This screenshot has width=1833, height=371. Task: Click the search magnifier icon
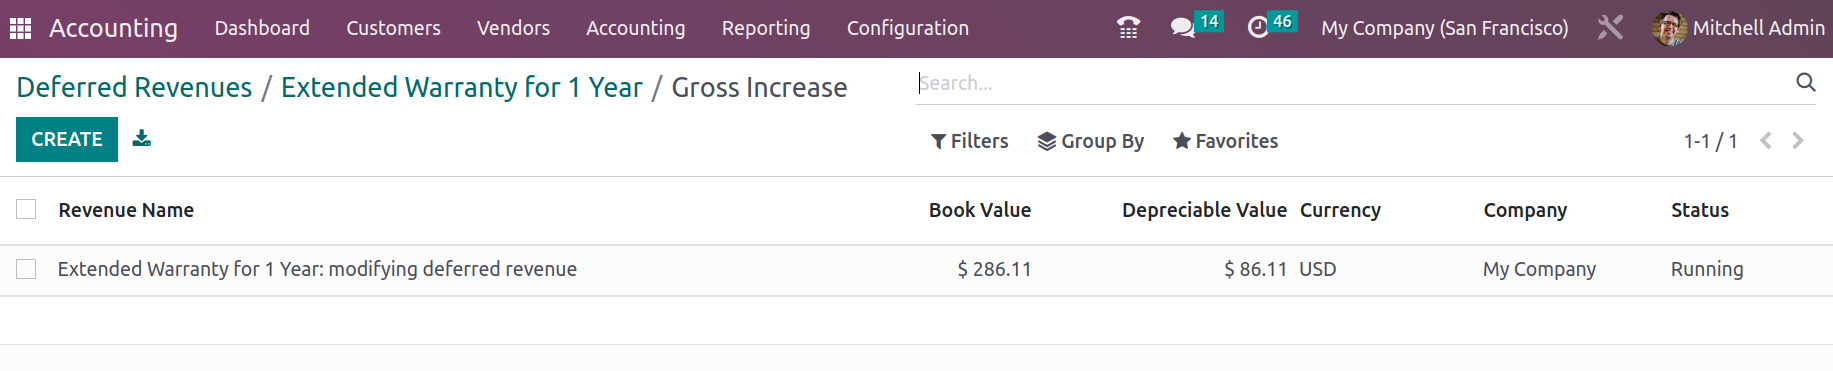pos(1805,83)
